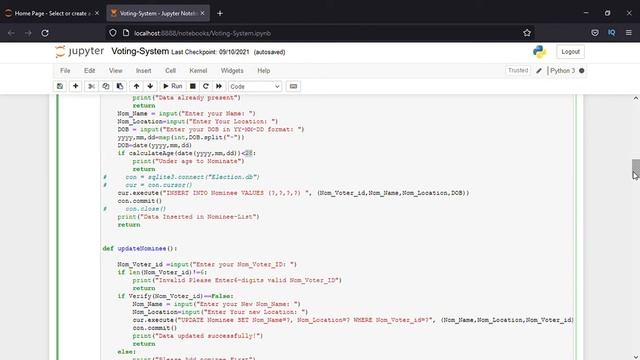Click the commented 'con.close()' line
The image size is (640, 360).
135,209
